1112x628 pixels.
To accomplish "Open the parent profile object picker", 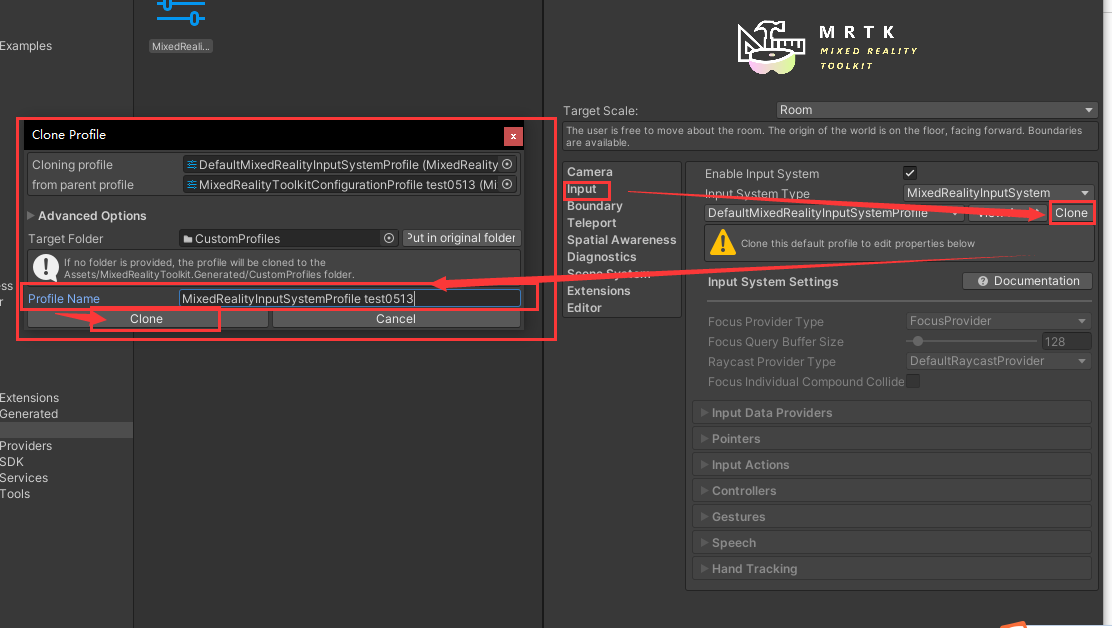I will point(509,185).
